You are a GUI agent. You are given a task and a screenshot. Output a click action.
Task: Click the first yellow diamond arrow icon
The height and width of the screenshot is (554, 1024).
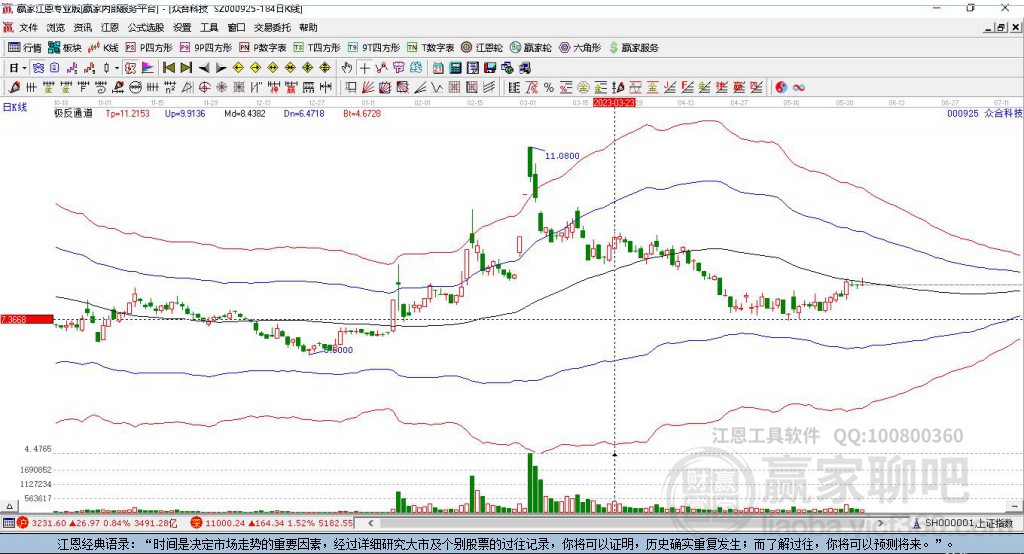[238, 68]
